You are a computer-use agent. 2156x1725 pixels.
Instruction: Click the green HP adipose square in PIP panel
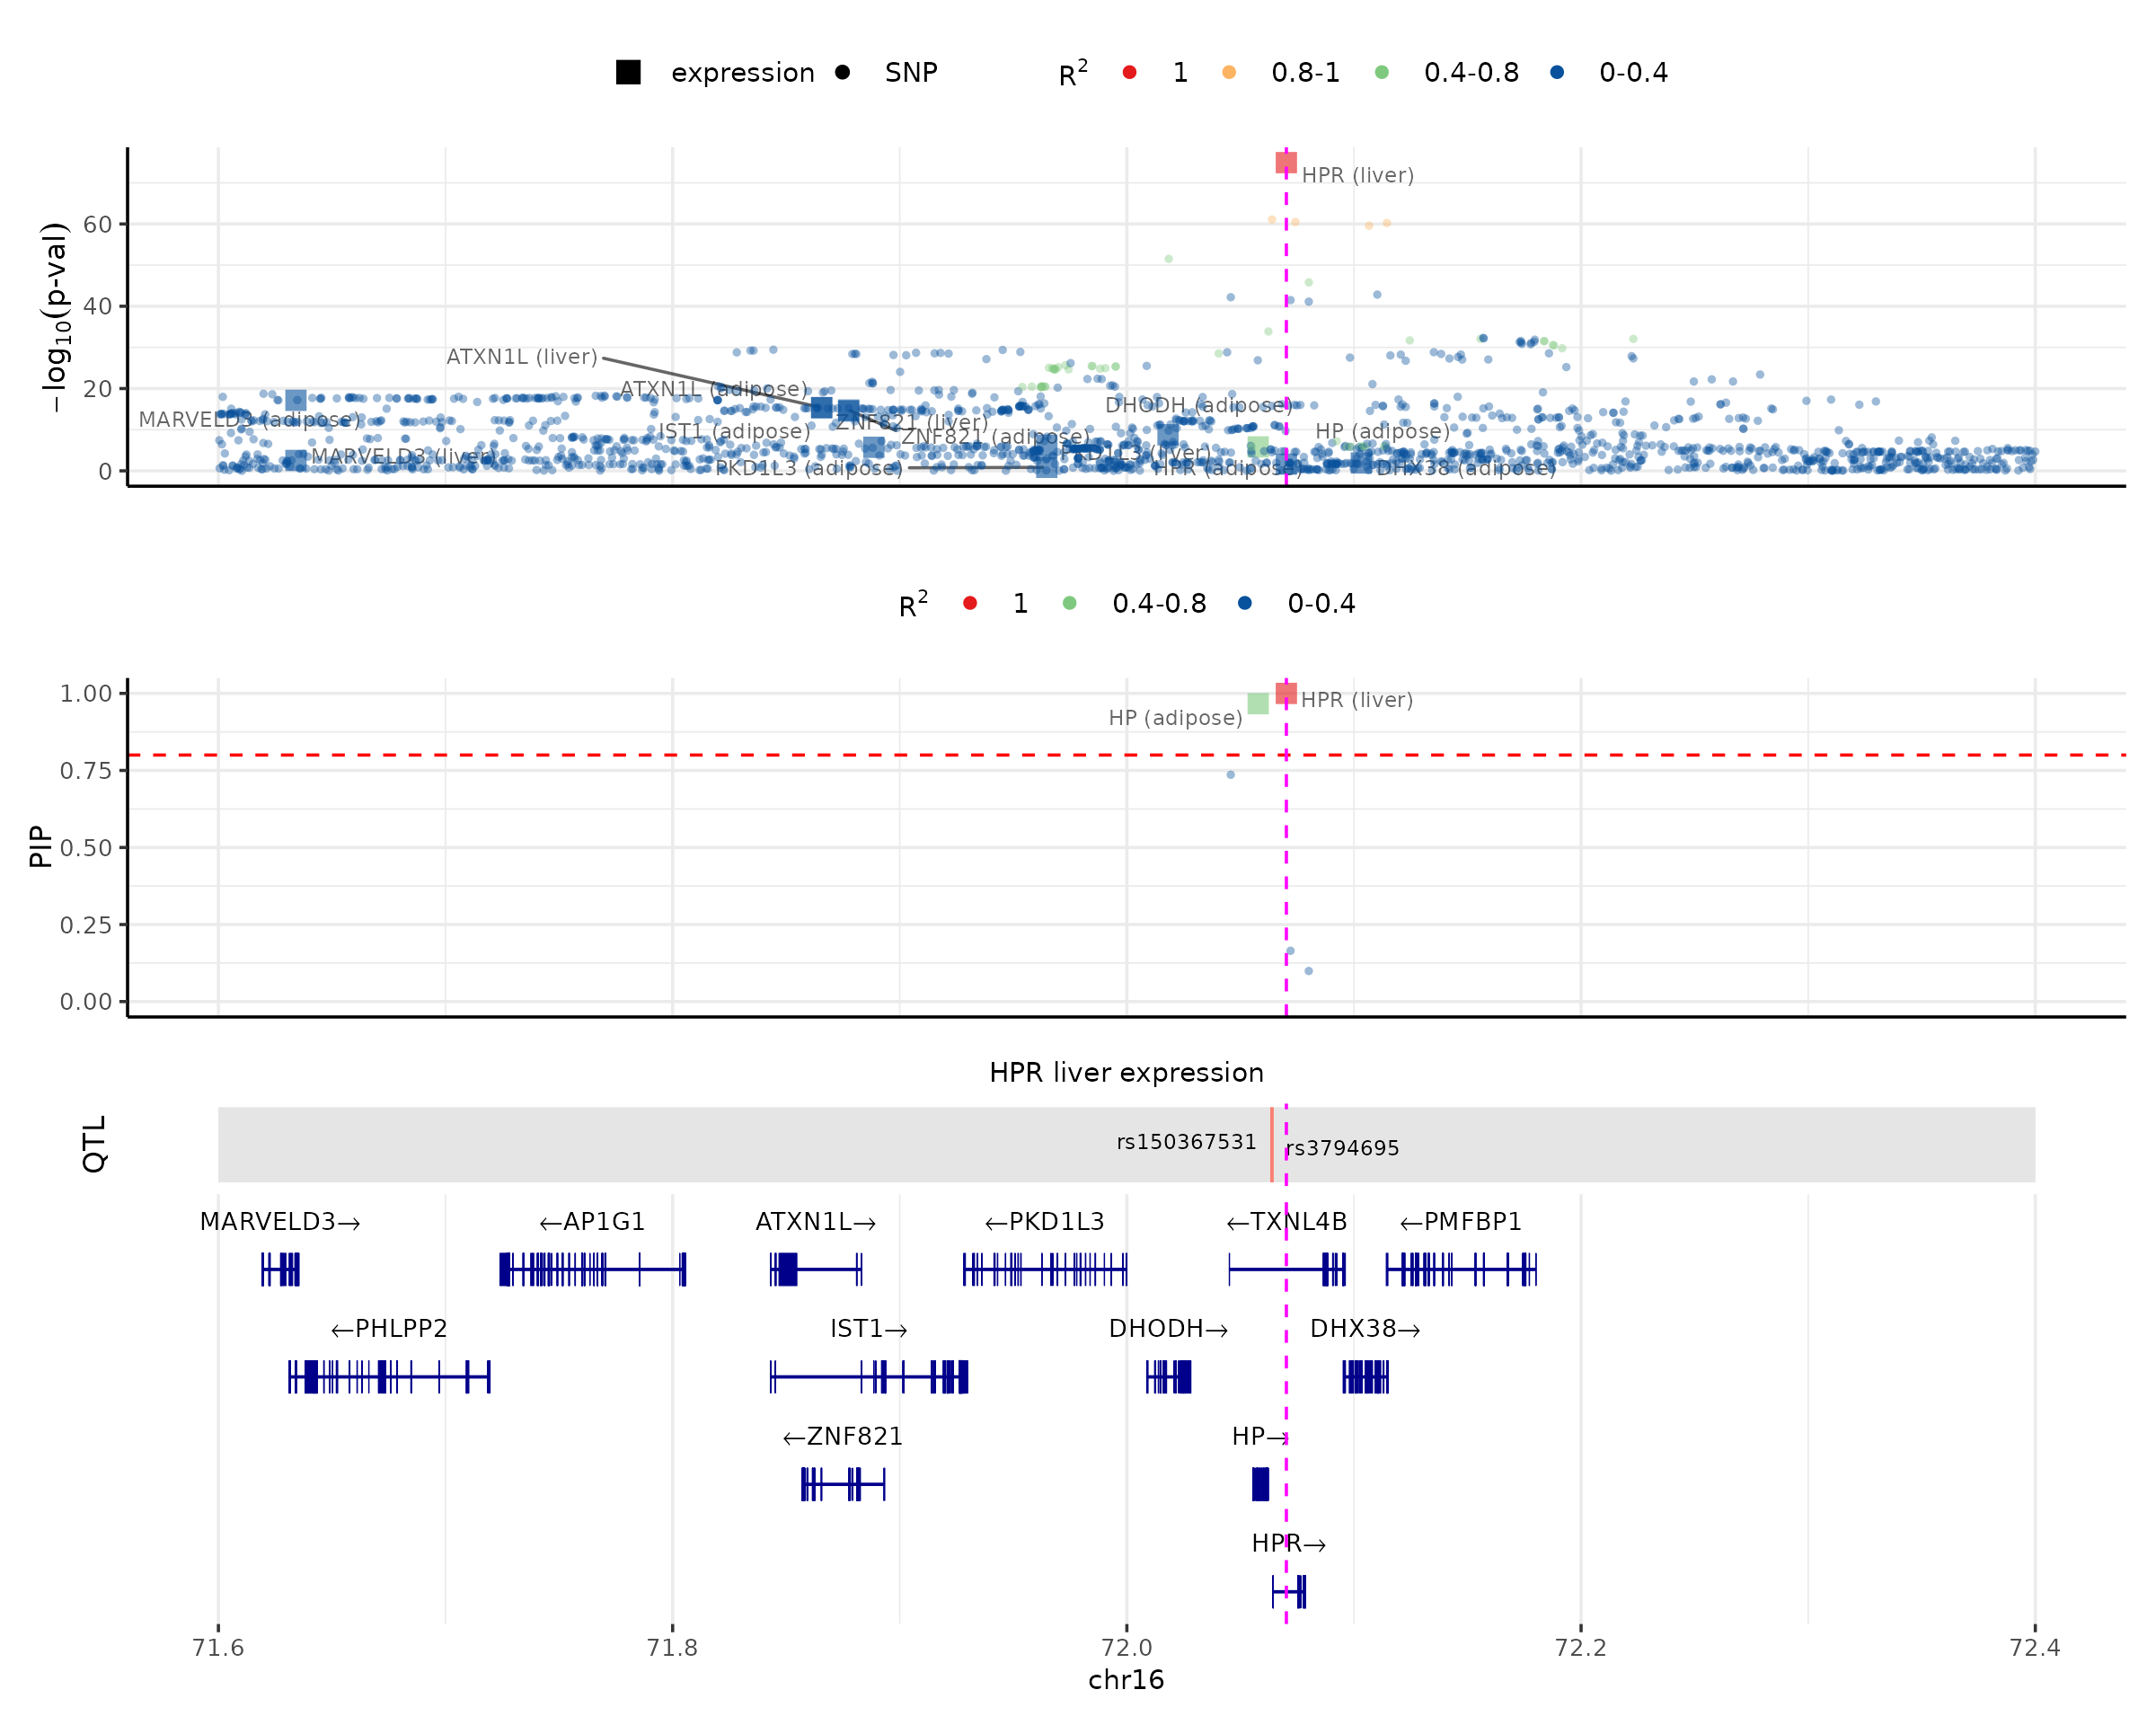[x=1258, y=703]
